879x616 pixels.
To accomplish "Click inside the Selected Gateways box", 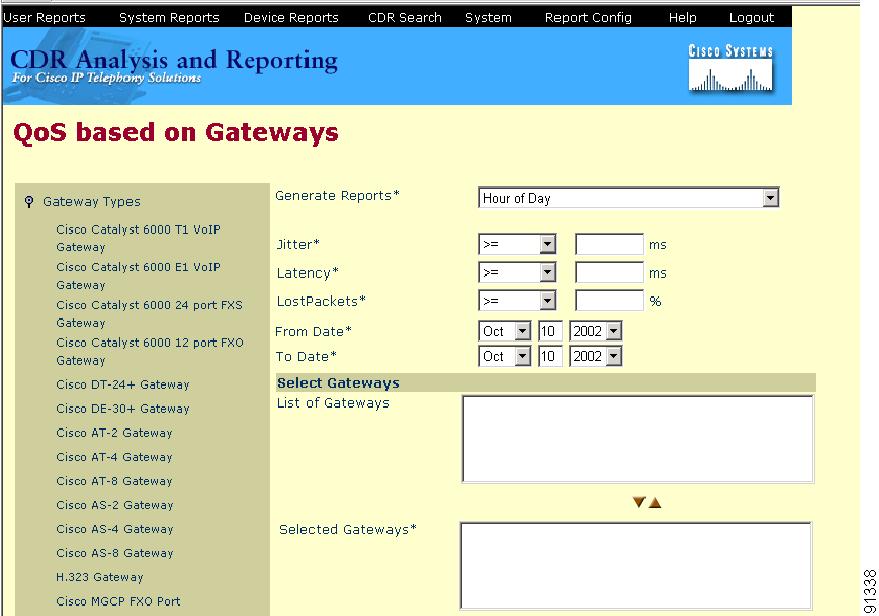I will [636, 566].
